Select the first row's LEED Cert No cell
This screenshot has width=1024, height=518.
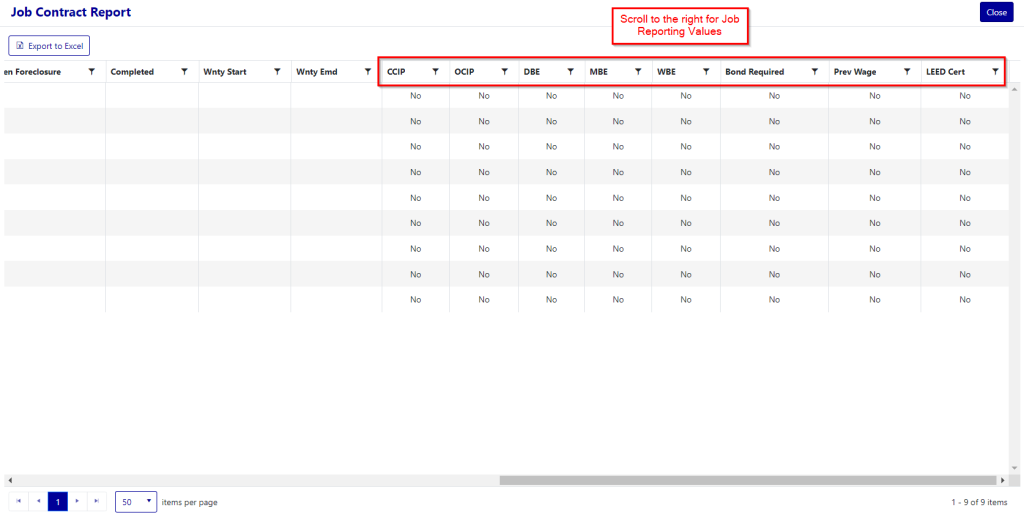click(965, 96)
